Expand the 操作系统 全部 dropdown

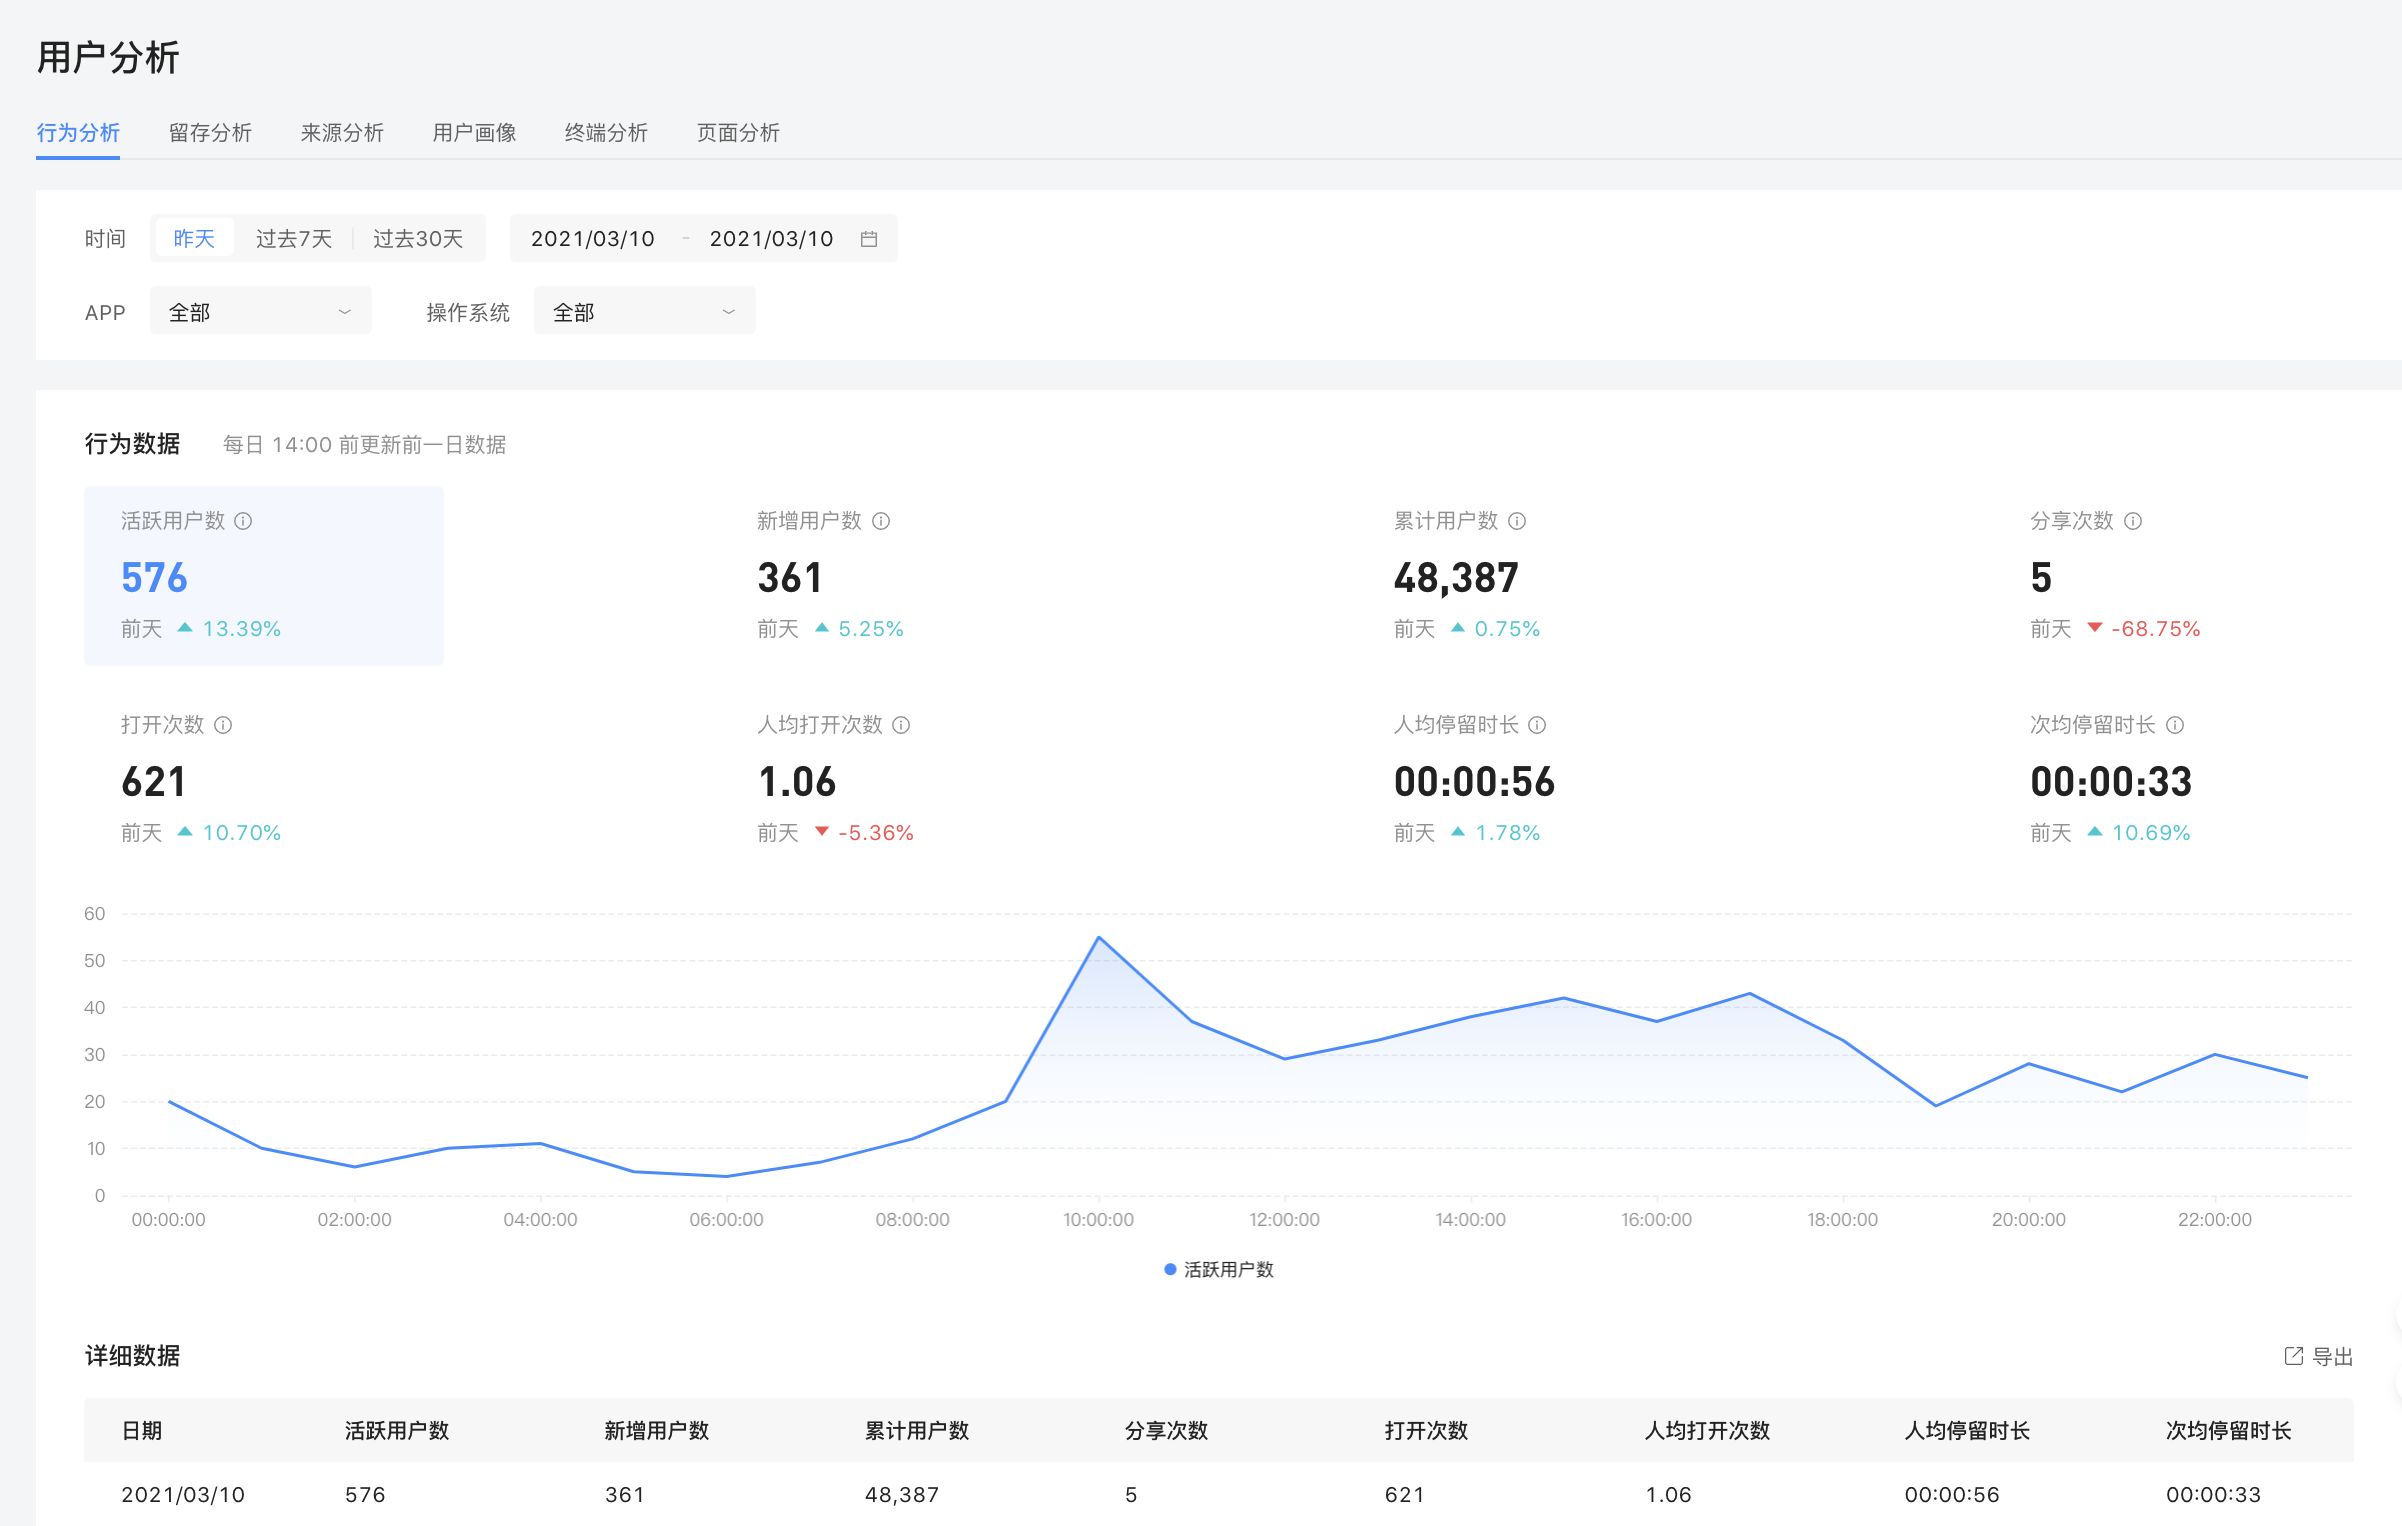[644, 312]
